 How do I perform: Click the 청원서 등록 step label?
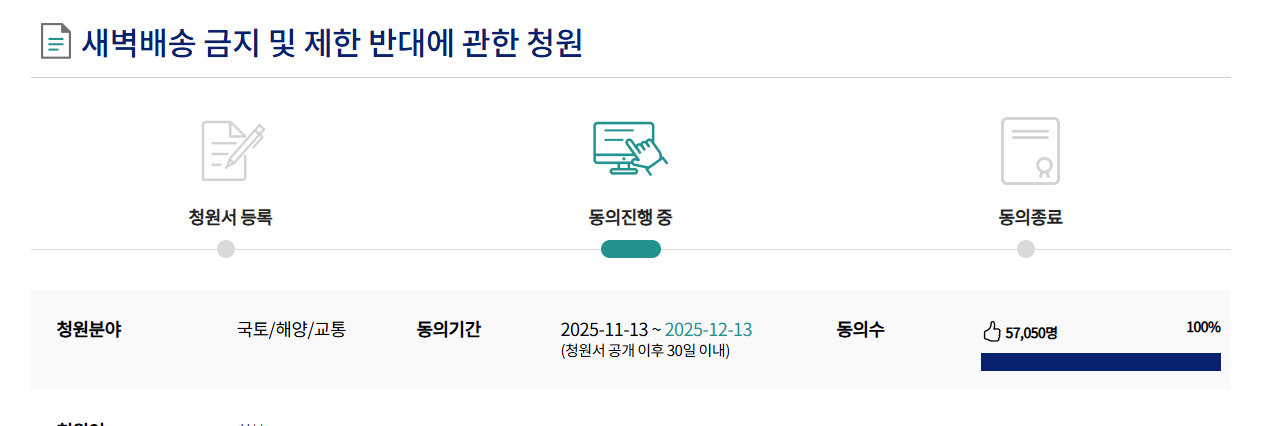pos(230,217)
